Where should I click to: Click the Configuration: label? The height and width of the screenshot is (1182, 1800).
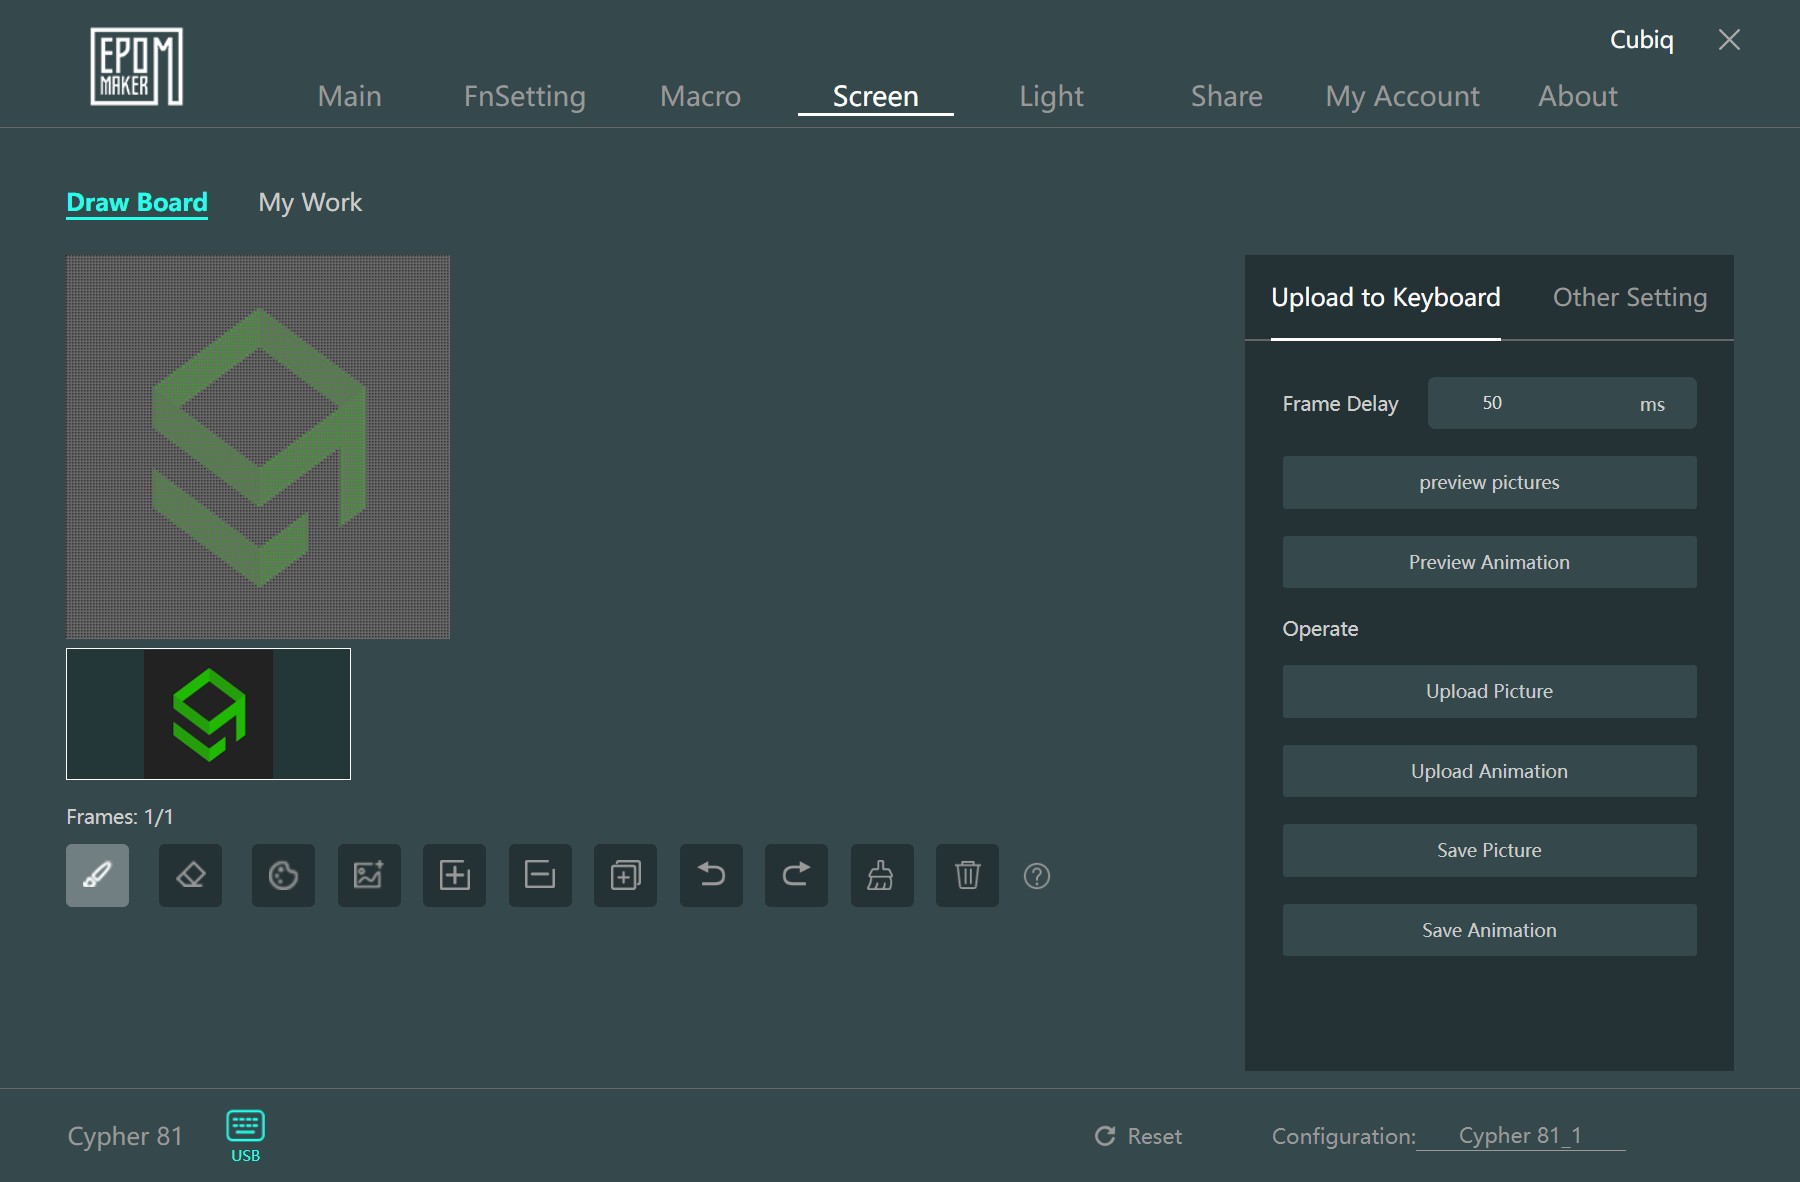click(x=1344, y=1136)
